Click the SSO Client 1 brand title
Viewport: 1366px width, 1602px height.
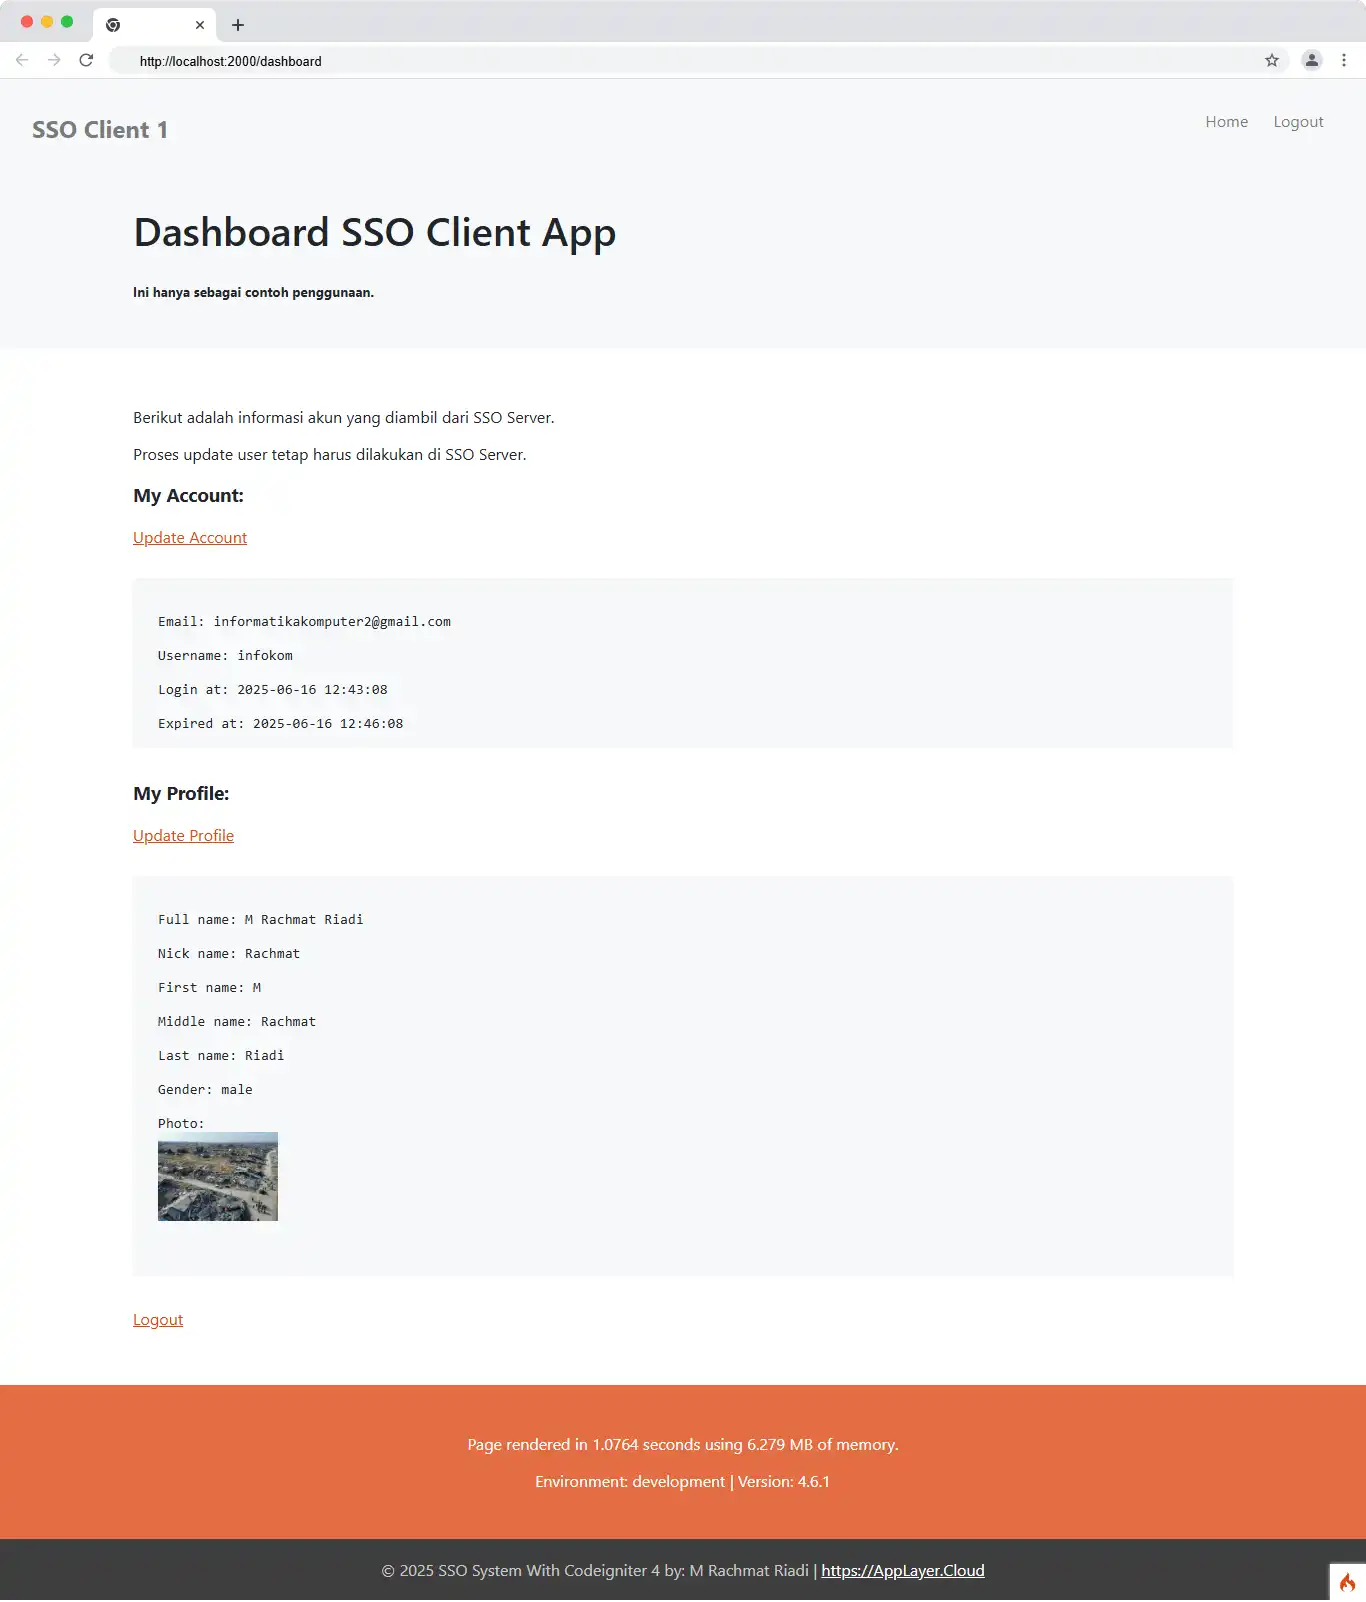click(x=100, y=130)
